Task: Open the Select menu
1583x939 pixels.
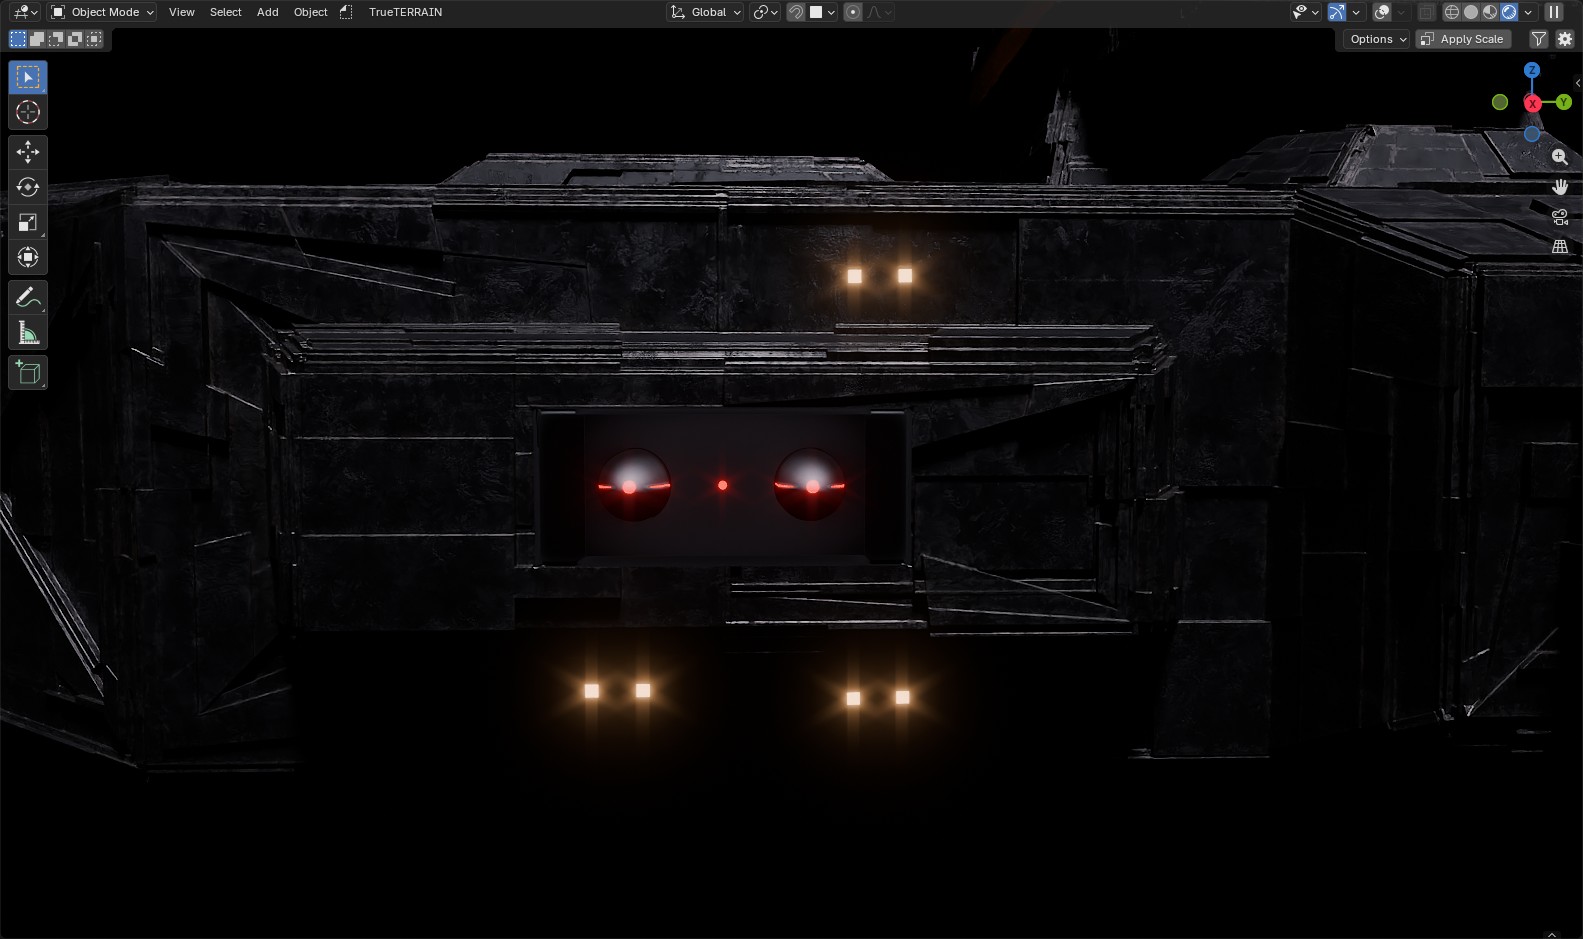Action: pyautogui.click(x=226, y=12)
